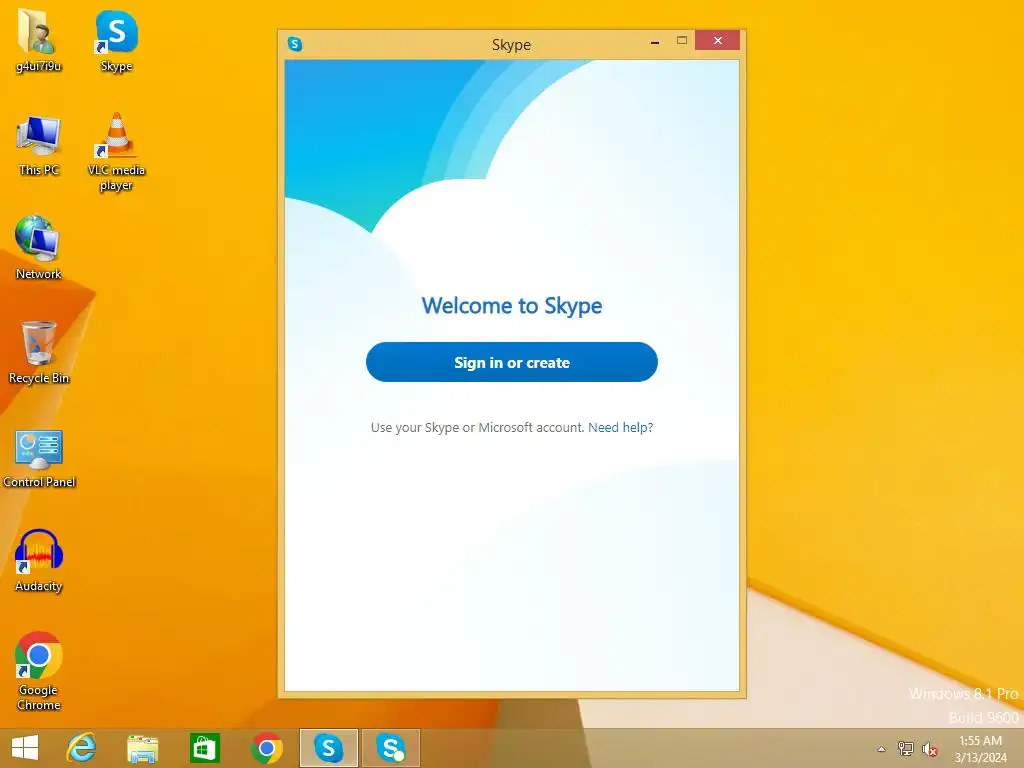Open the network status tray icon

tap(905, 748)
